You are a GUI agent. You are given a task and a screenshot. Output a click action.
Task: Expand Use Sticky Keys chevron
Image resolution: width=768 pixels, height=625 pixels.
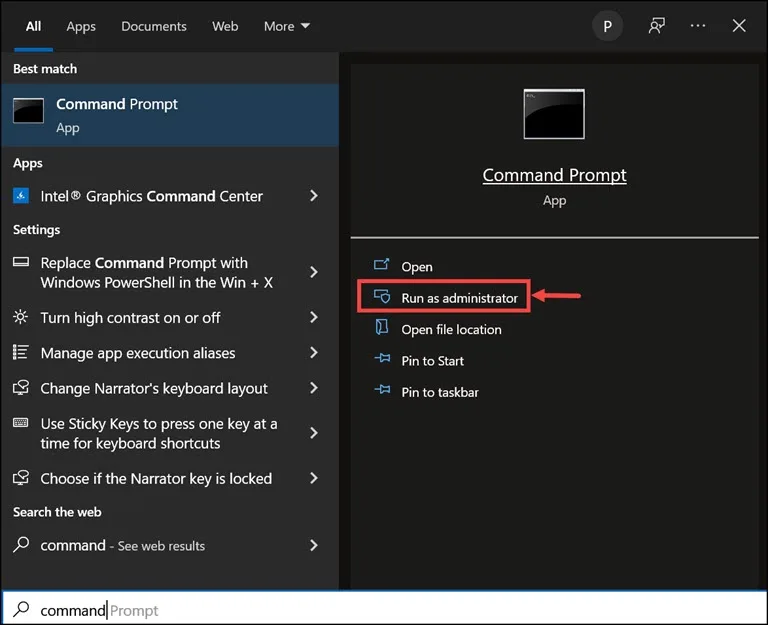314,433
